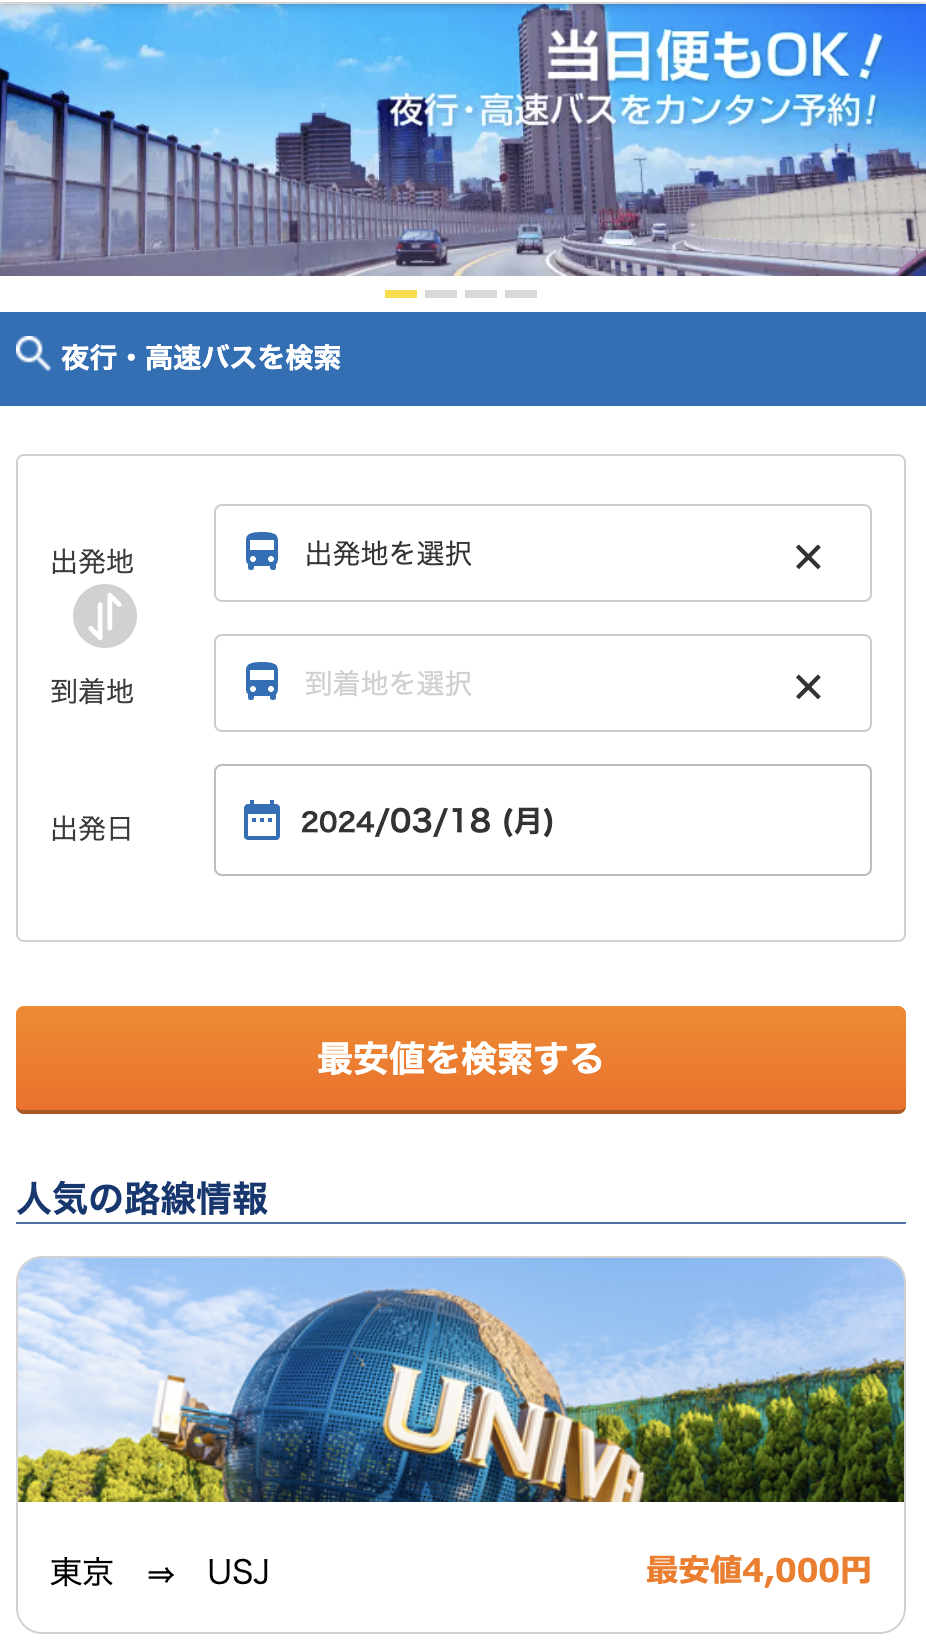
Task: Clear the departure location field
Action: click(808, 557)
